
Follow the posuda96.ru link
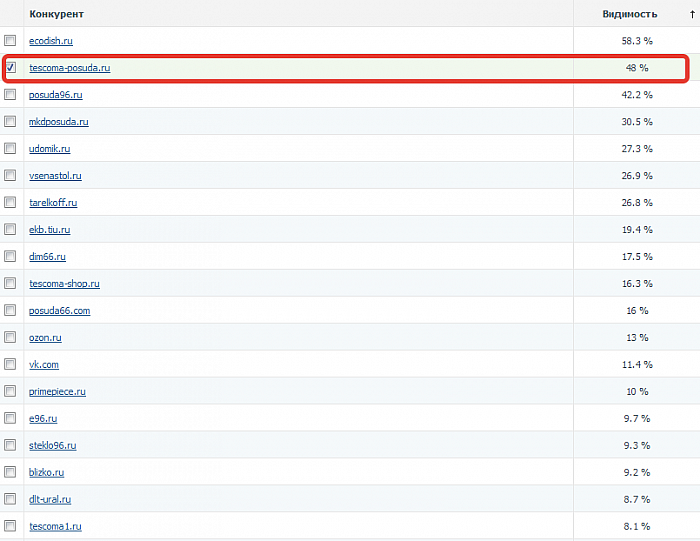coord(56,95)
